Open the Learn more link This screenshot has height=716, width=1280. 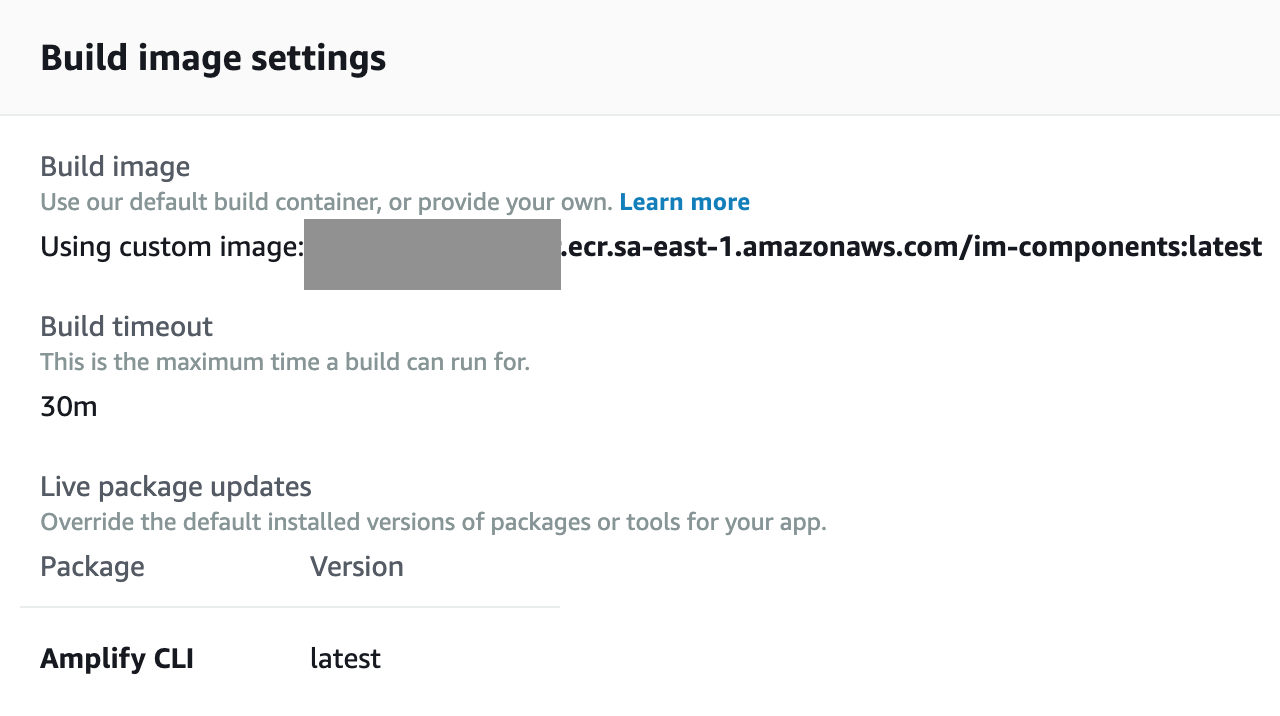click(684, 201)
